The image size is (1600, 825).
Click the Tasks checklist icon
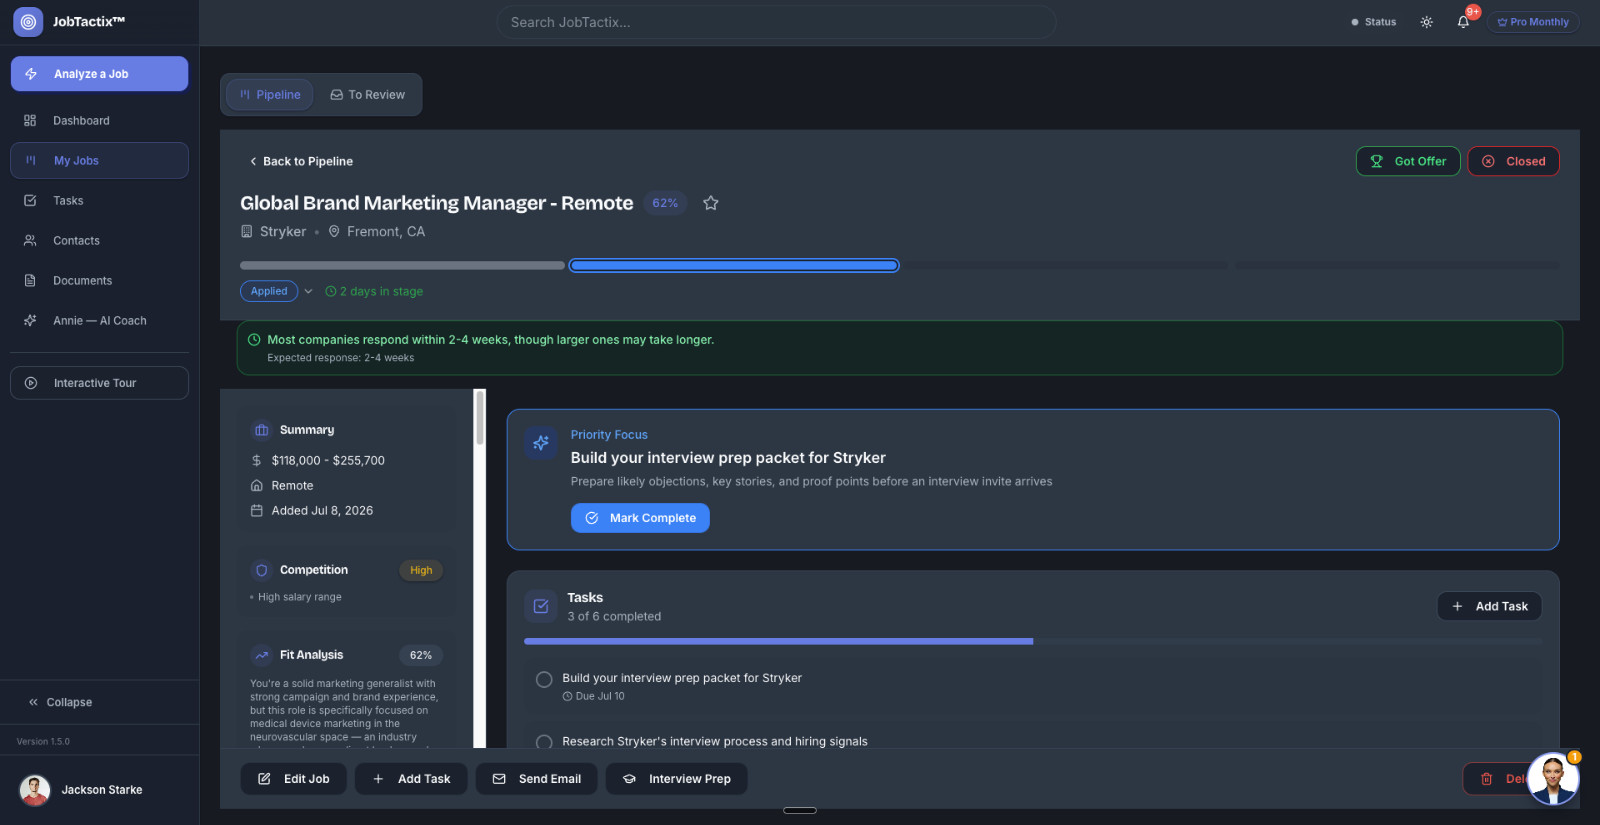coord(541,606)
